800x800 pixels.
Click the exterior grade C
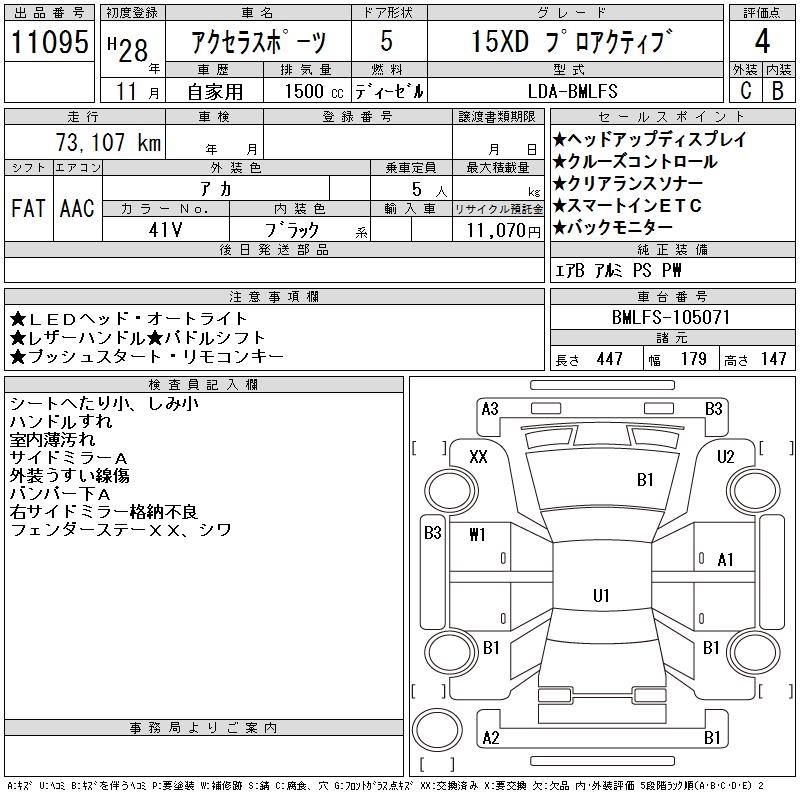pos(745,91)
